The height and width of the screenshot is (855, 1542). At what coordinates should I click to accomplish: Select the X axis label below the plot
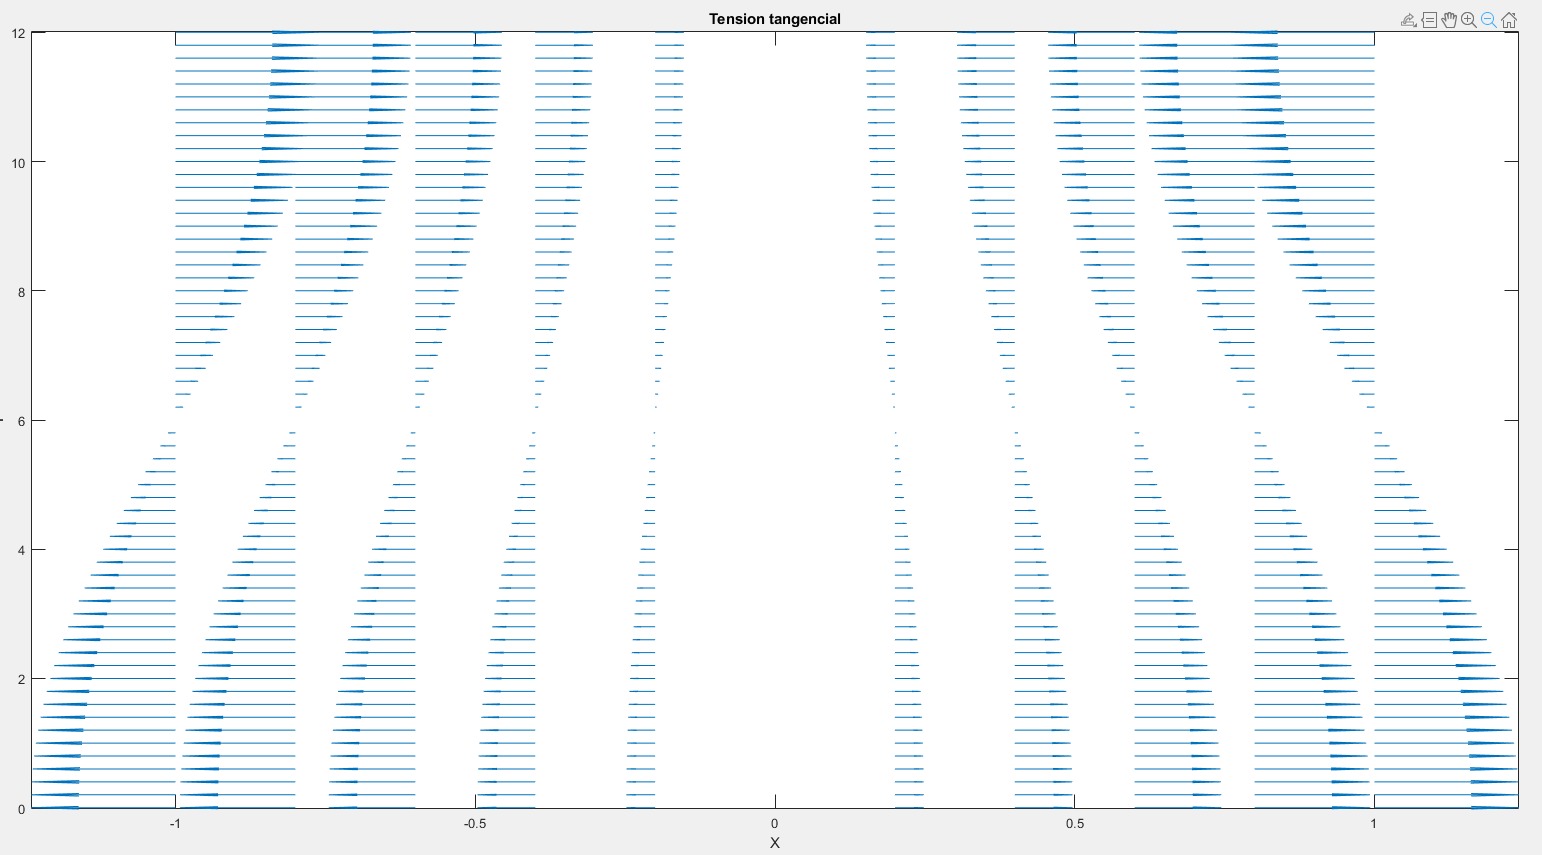[774, 843]
